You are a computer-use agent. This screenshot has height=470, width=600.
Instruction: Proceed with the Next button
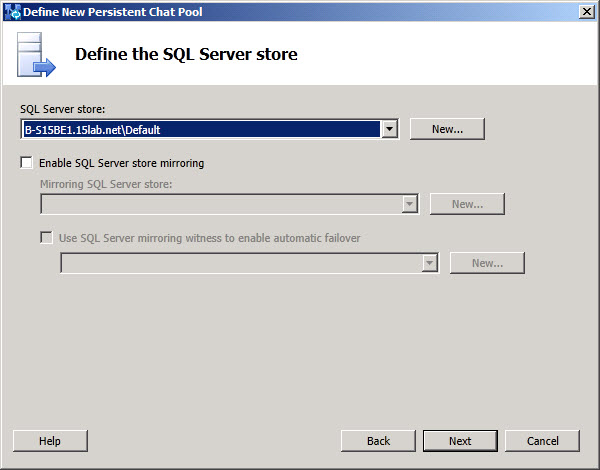460,441
